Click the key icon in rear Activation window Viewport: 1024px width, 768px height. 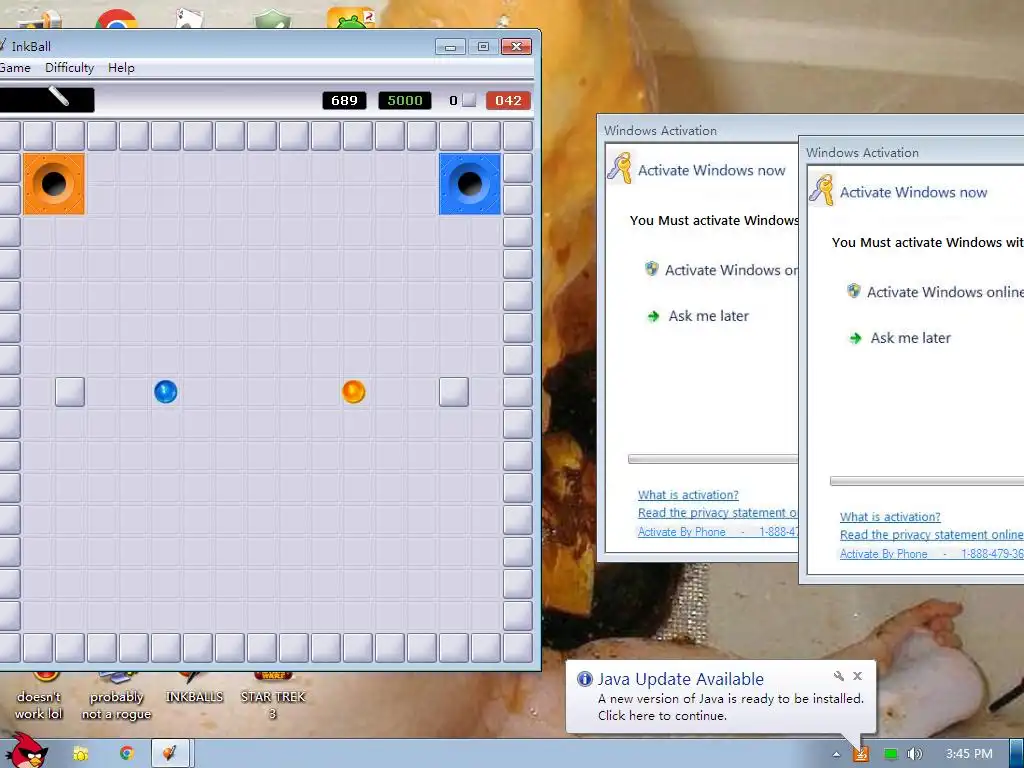click(x=620, y=168)
